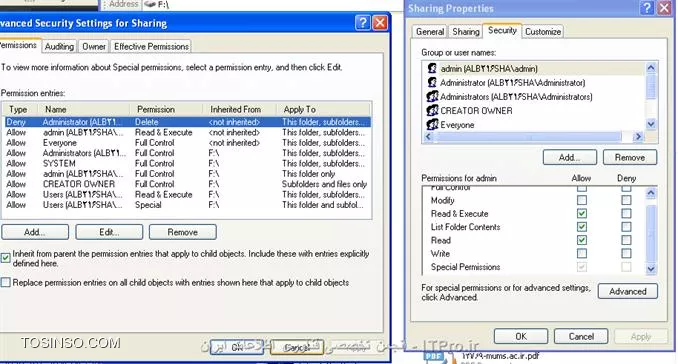Image resolution: width=678 pixels, height=364 pixels.
Task: Select the Security tab
Action: pos(502,30)
